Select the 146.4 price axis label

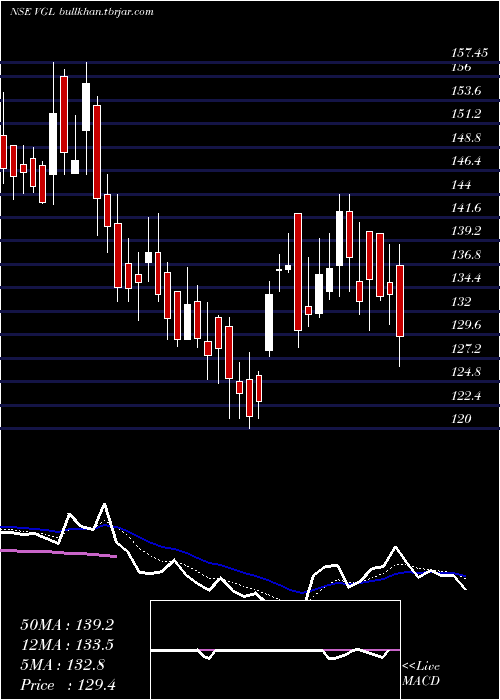coord(467,161)
